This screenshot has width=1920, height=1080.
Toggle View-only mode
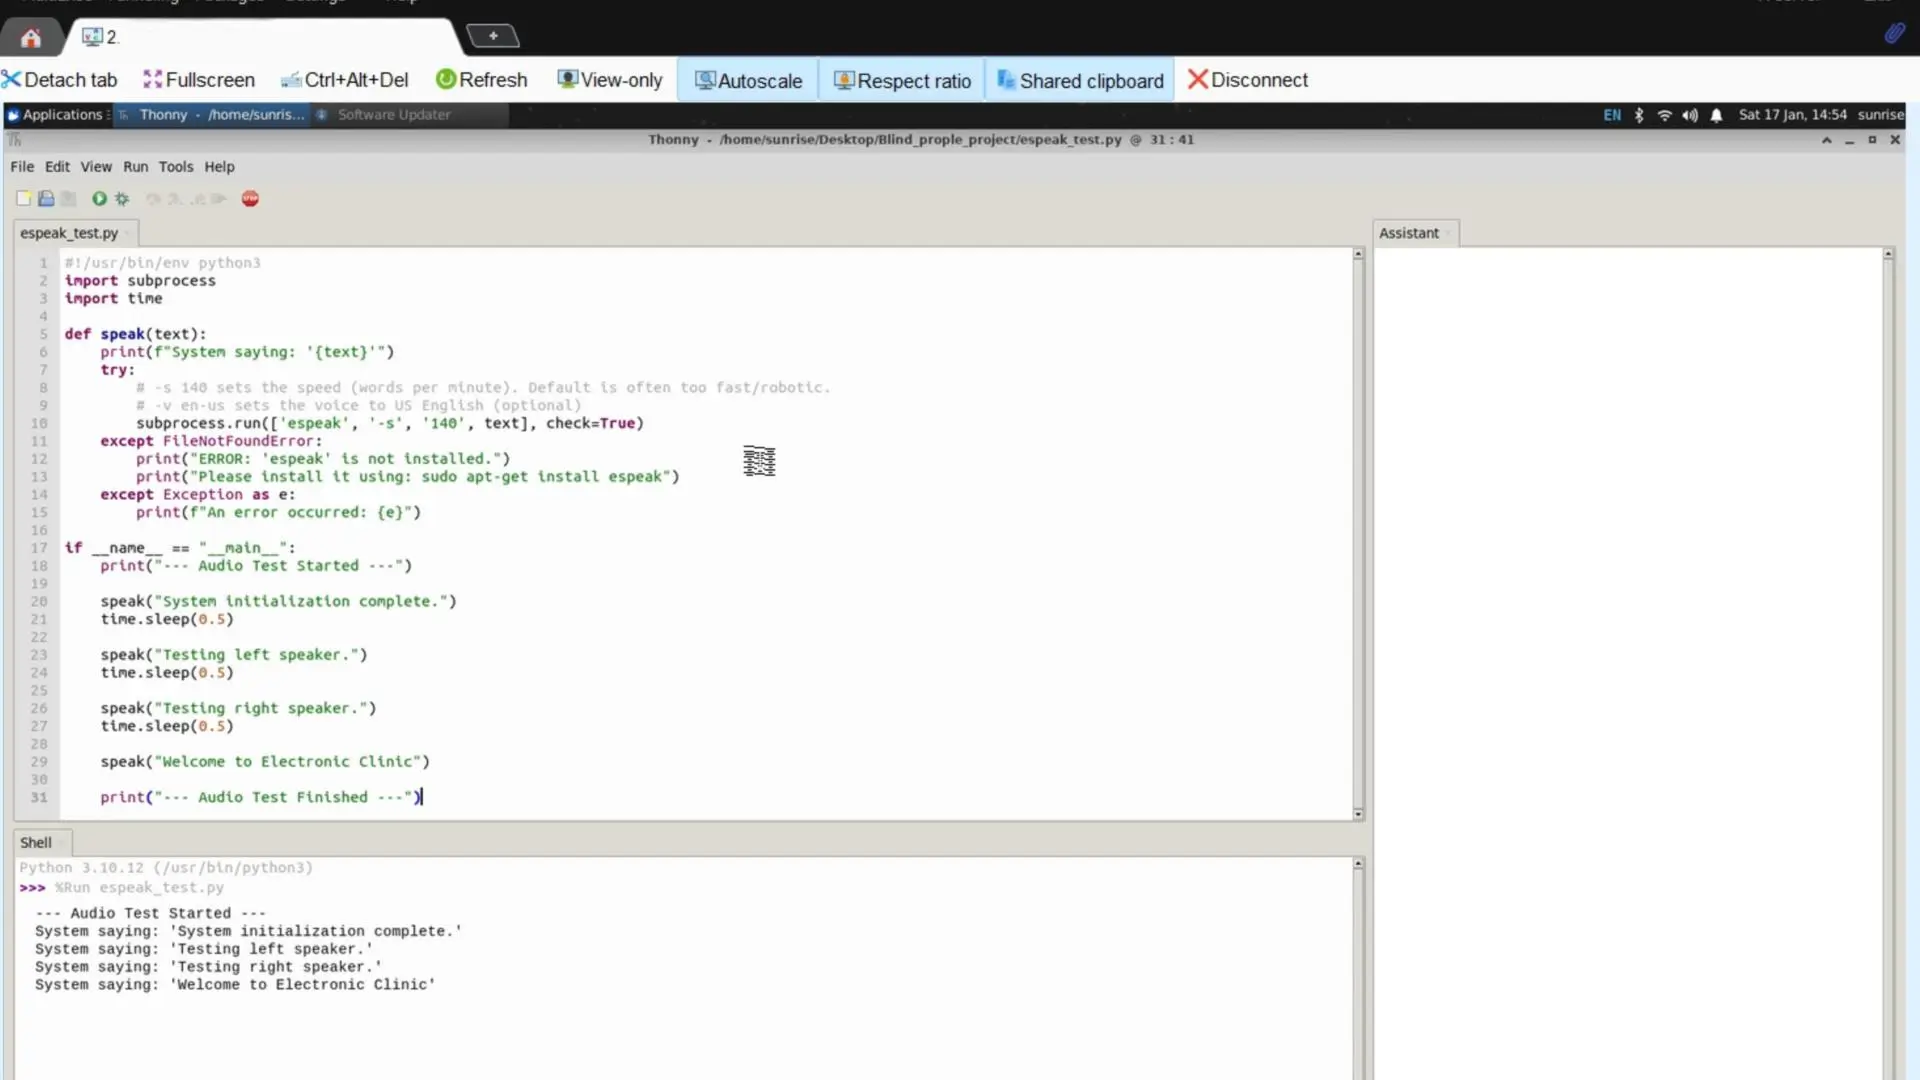[x=610, y=80]
